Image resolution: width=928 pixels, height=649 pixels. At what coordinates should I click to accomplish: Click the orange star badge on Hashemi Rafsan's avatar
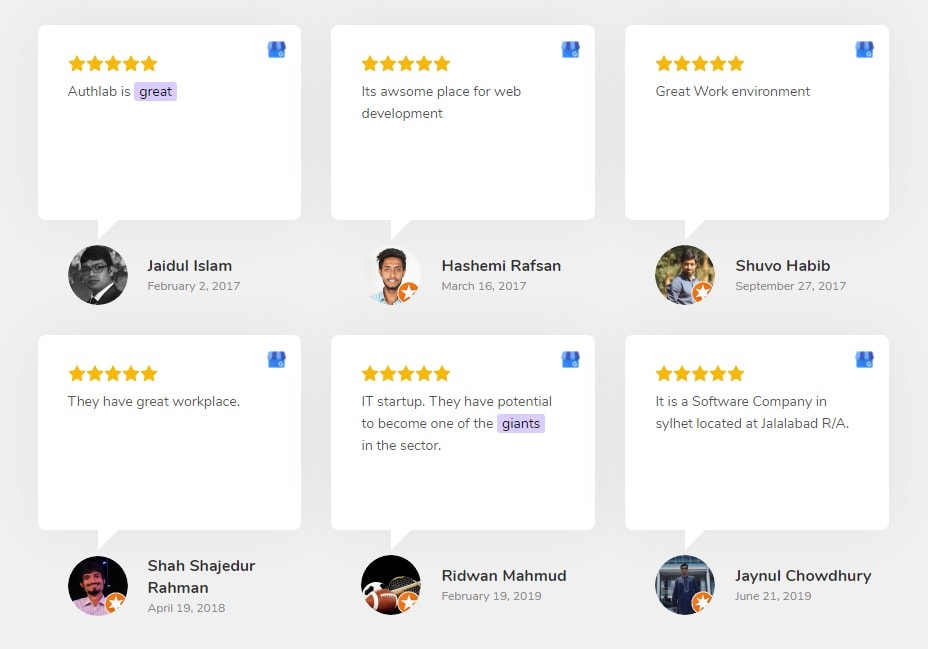click(408, 292)
